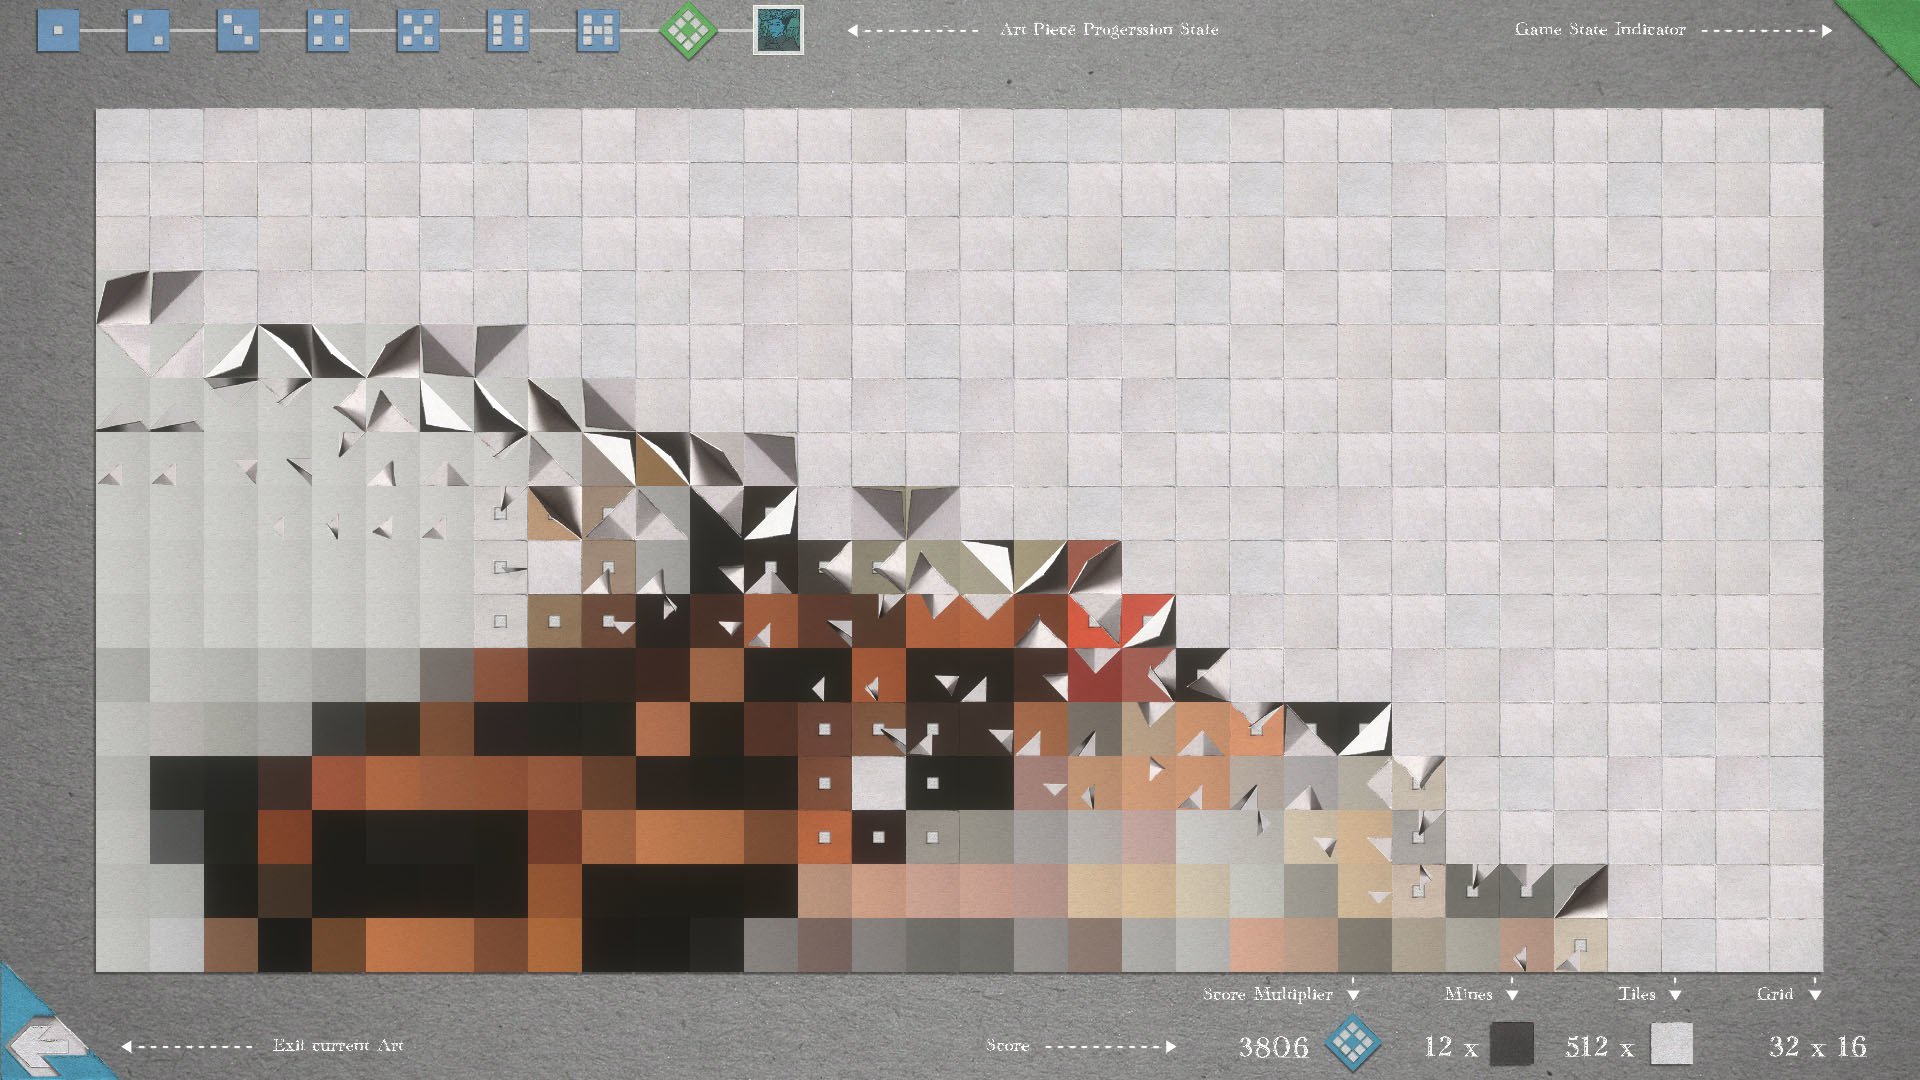1920x1080 pixels.
Task: Select the six-dot progression stage icon
Action: point(508,30)
